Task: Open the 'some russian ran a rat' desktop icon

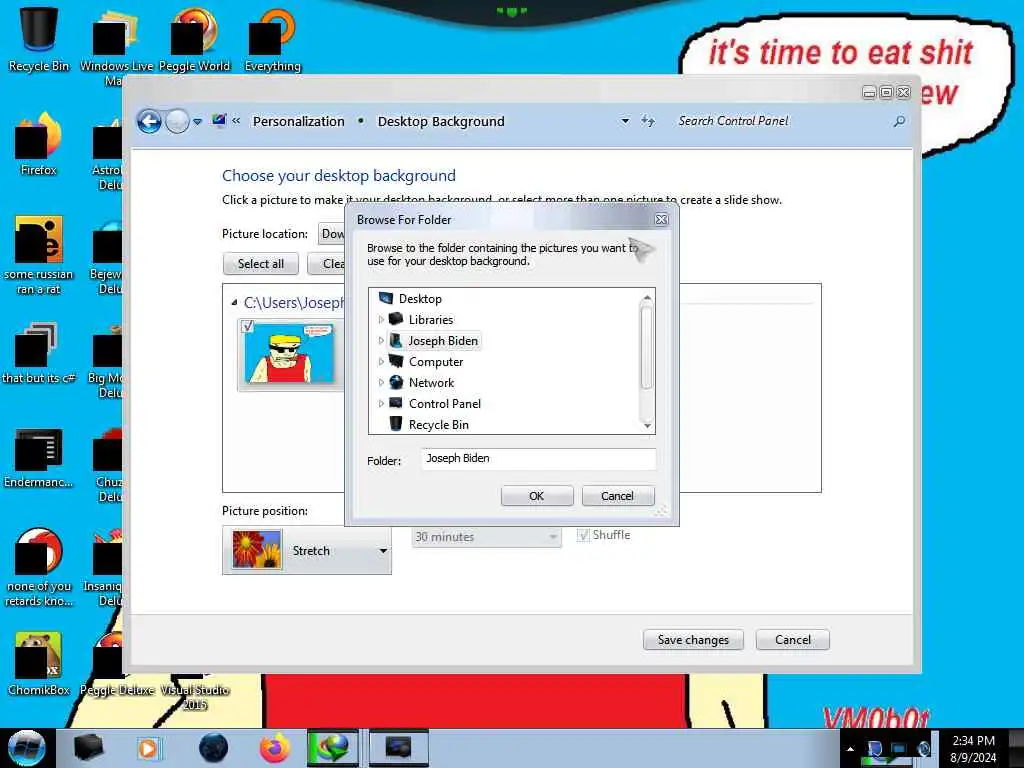Action: [x=39, y=255]
